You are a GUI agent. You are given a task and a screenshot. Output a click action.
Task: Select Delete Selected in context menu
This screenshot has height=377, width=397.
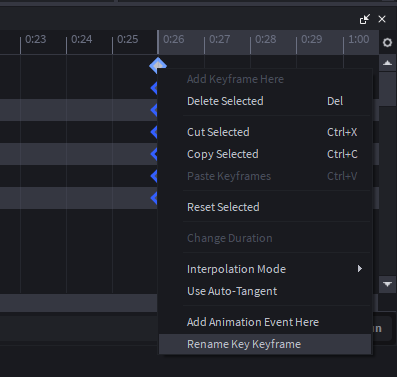pyautogui.click(x=265, y=101)
